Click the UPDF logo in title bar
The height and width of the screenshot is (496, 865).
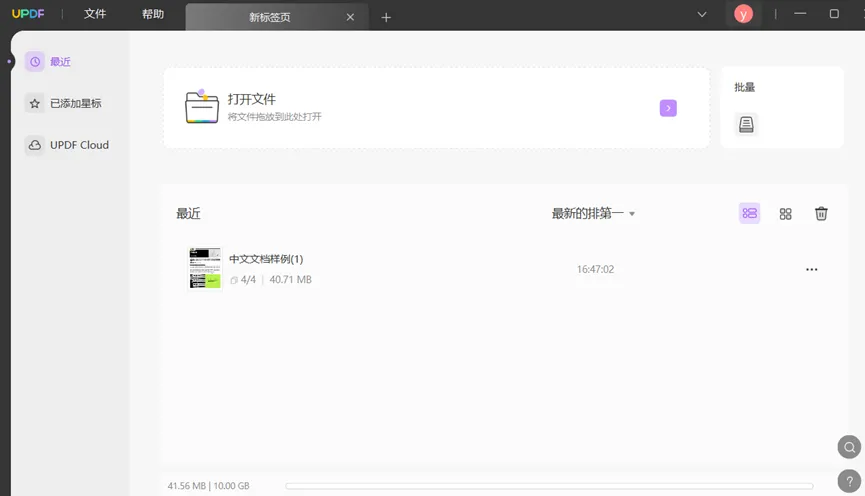(25, 15)
